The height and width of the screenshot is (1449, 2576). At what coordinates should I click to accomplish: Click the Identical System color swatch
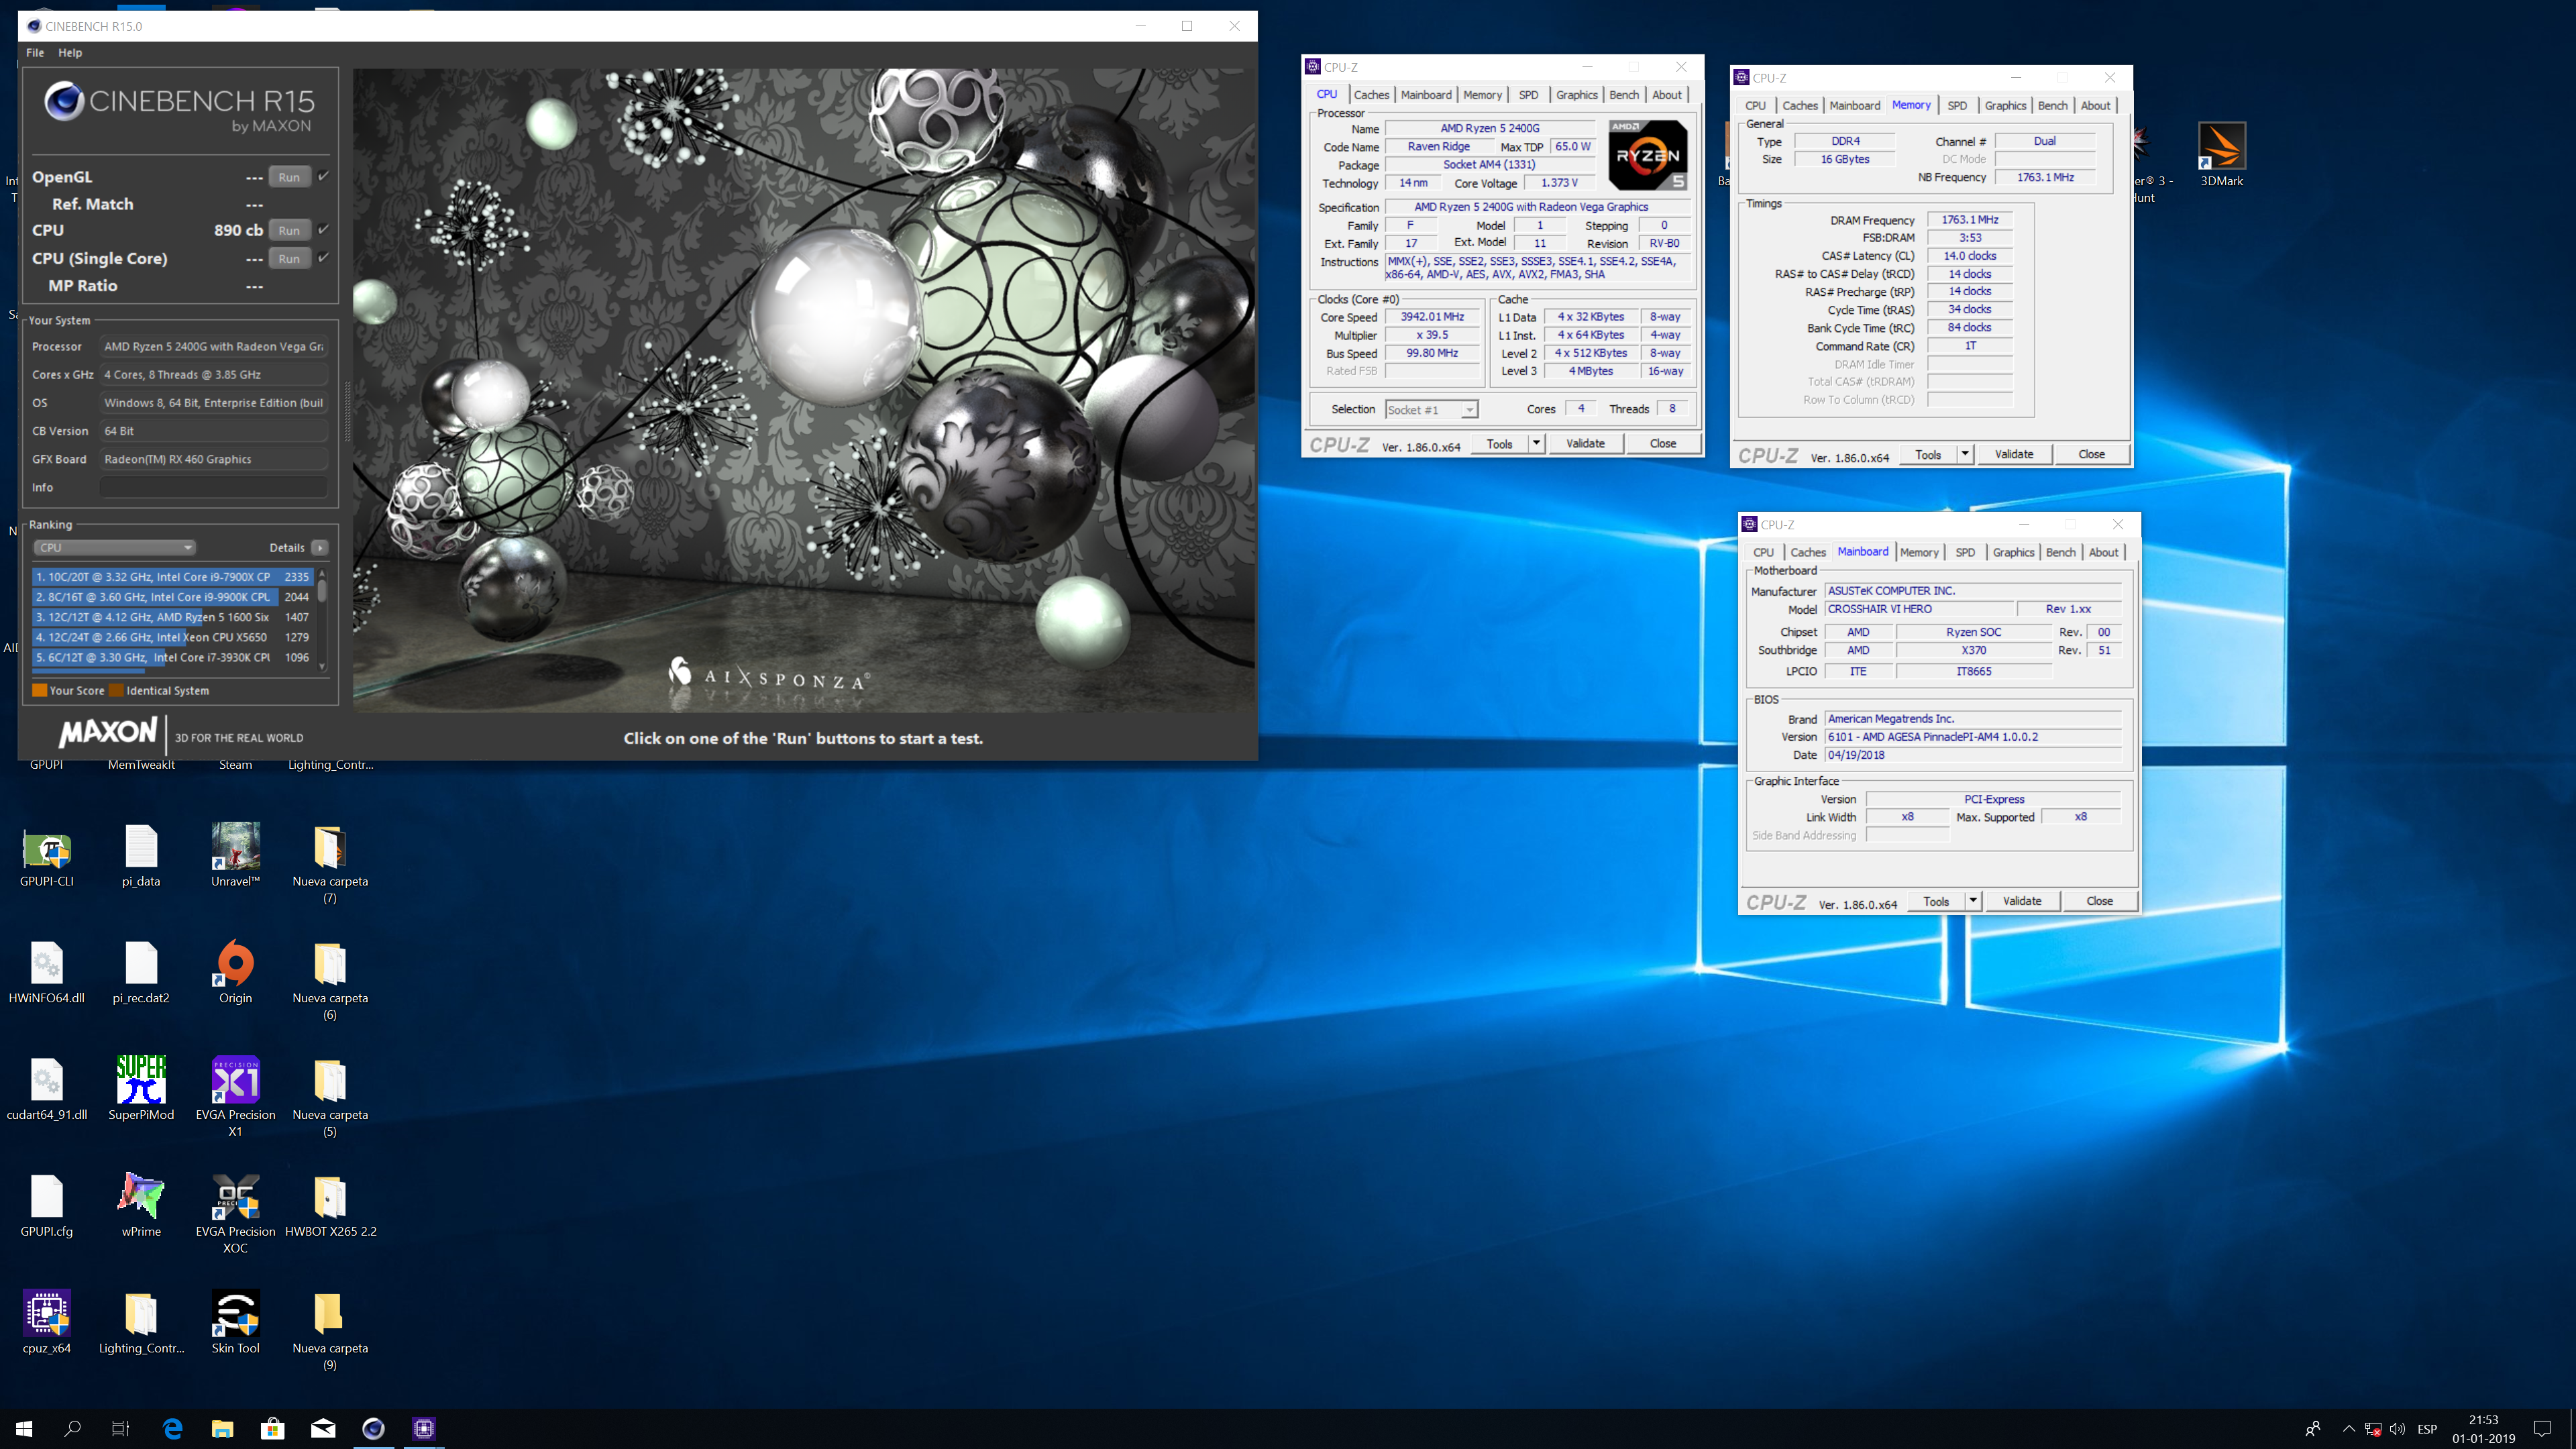pos(116,690)
